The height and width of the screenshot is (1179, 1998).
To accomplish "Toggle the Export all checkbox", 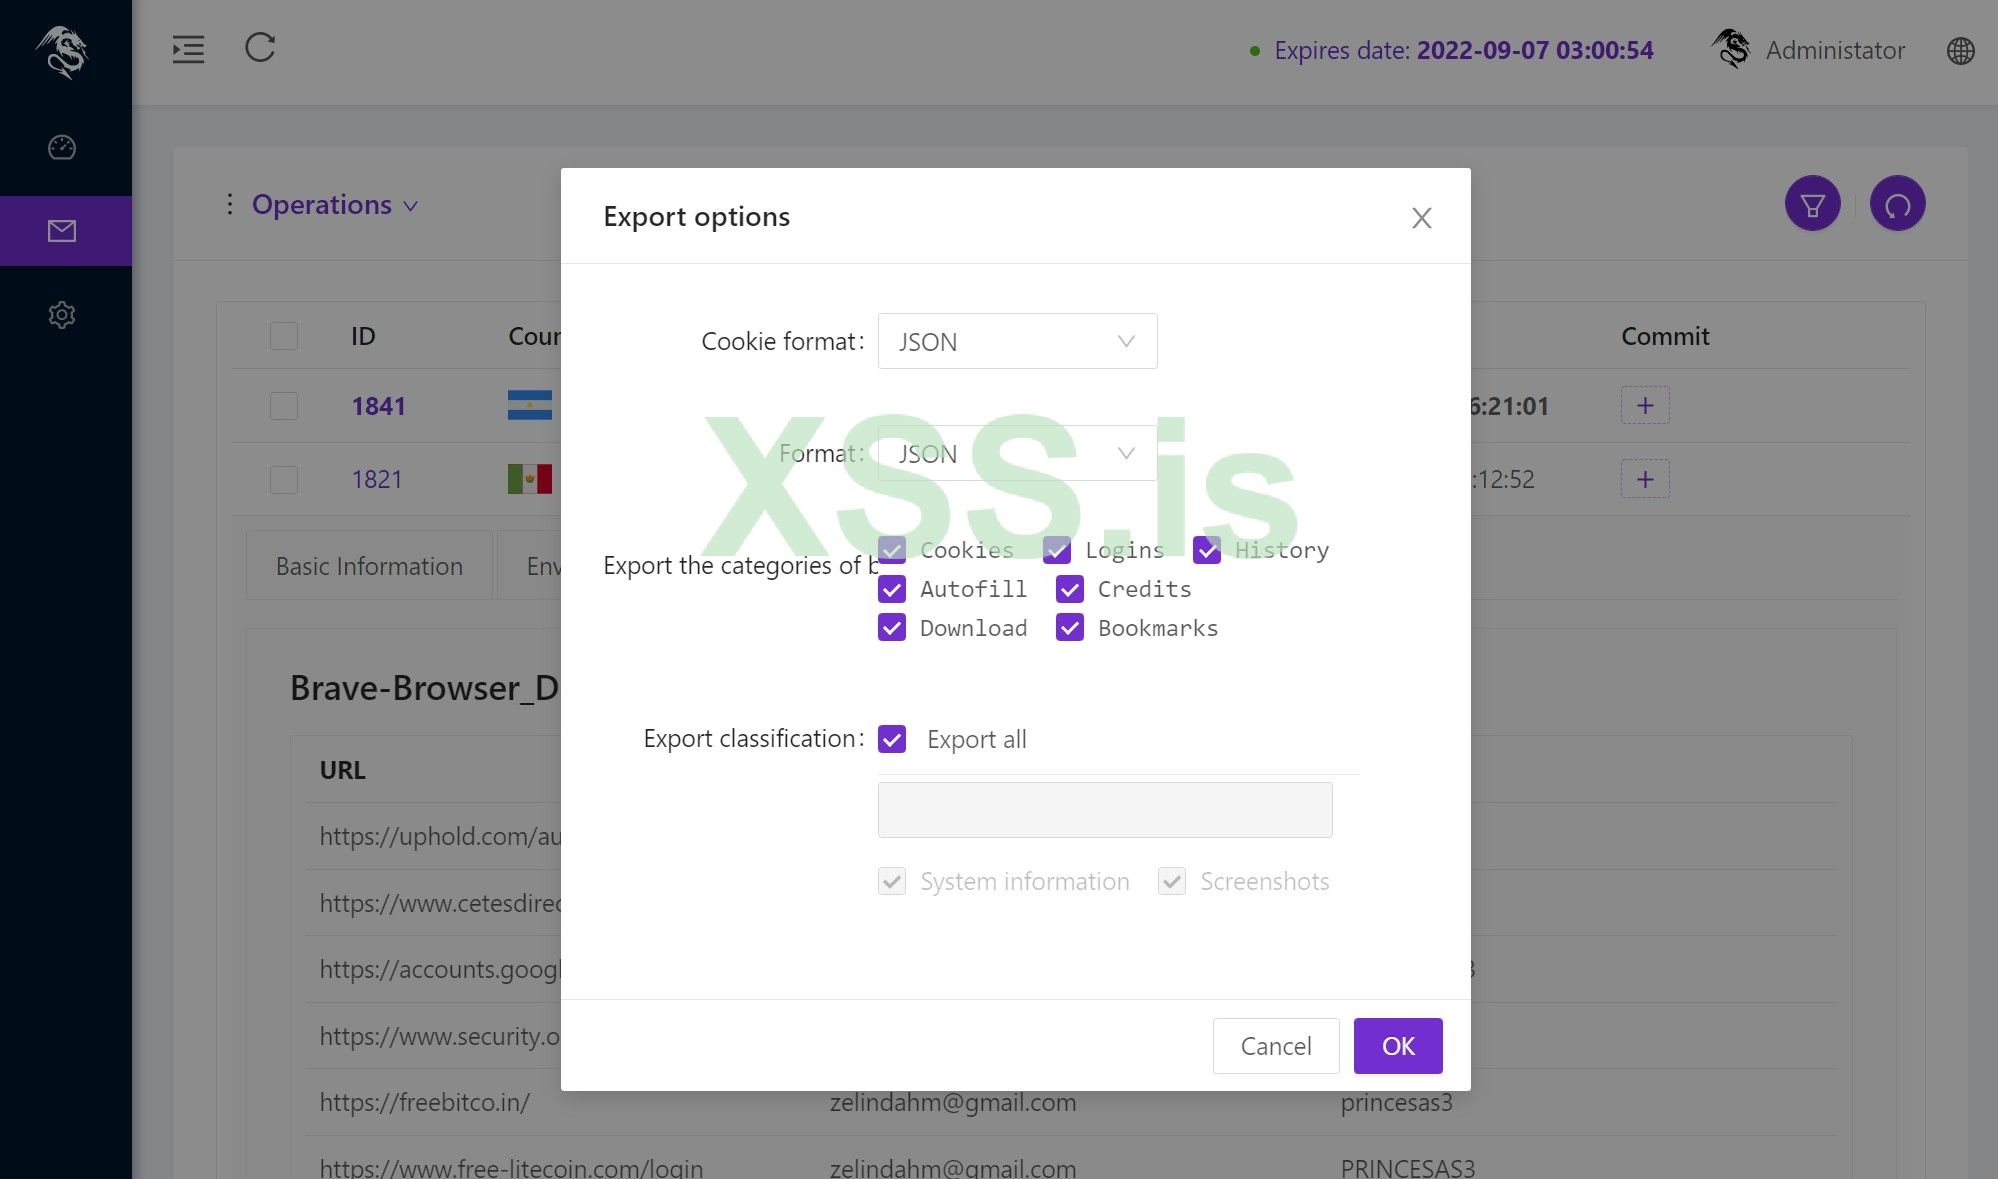I will pyautogui.click(x=892, y=739).
